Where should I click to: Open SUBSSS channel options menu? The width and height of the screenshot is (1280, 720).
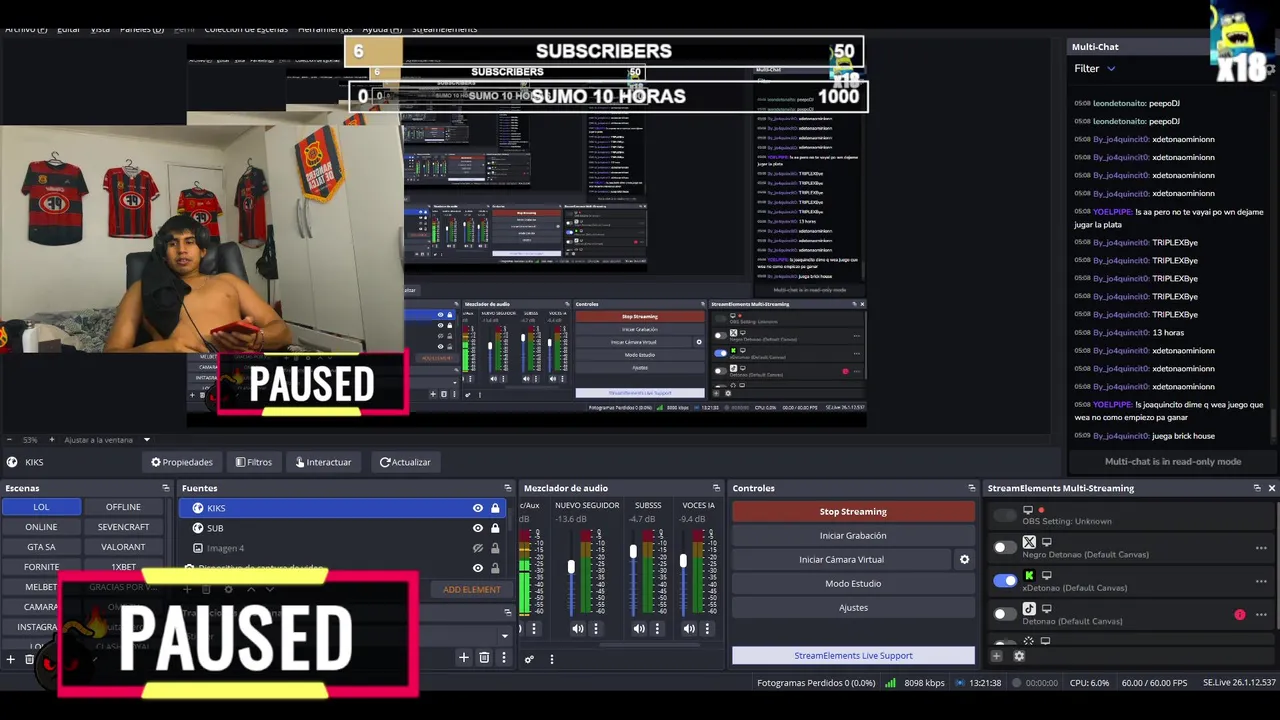657,629
